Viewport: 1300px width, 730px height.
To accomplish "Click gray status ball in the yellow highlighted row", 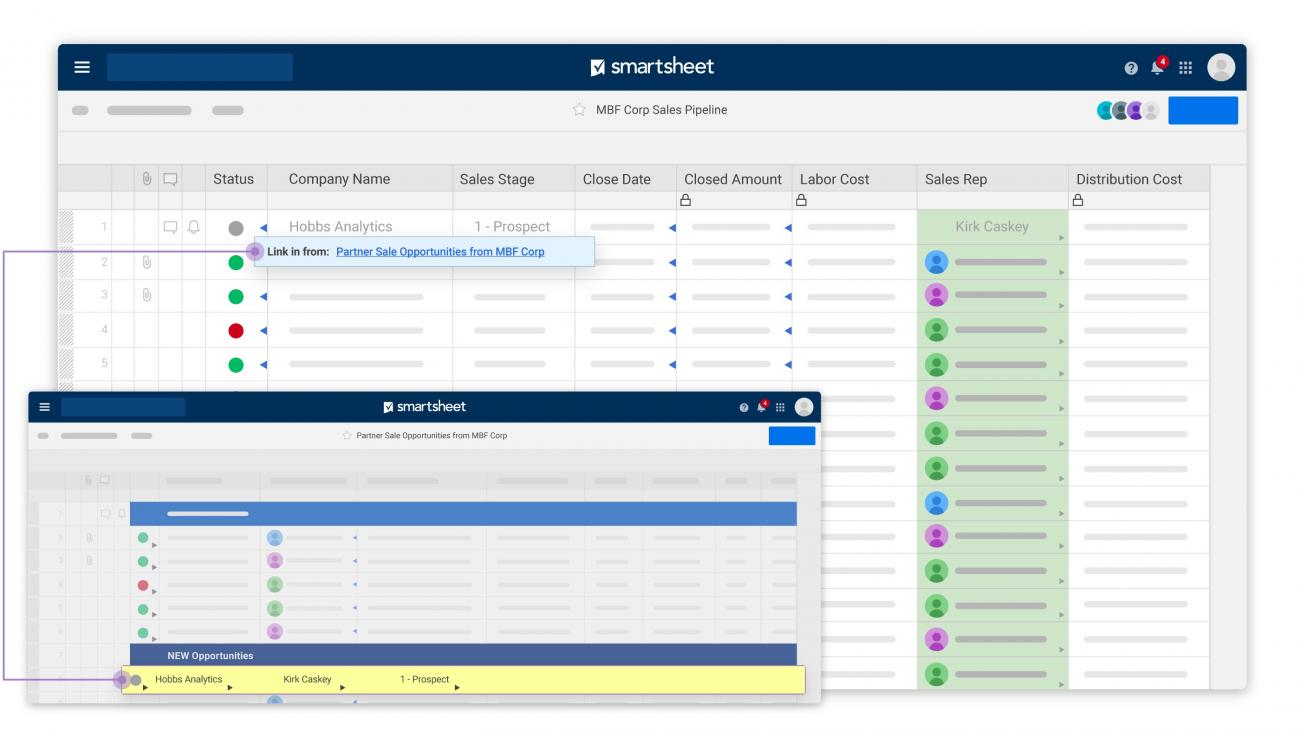I will pos(136,680).
